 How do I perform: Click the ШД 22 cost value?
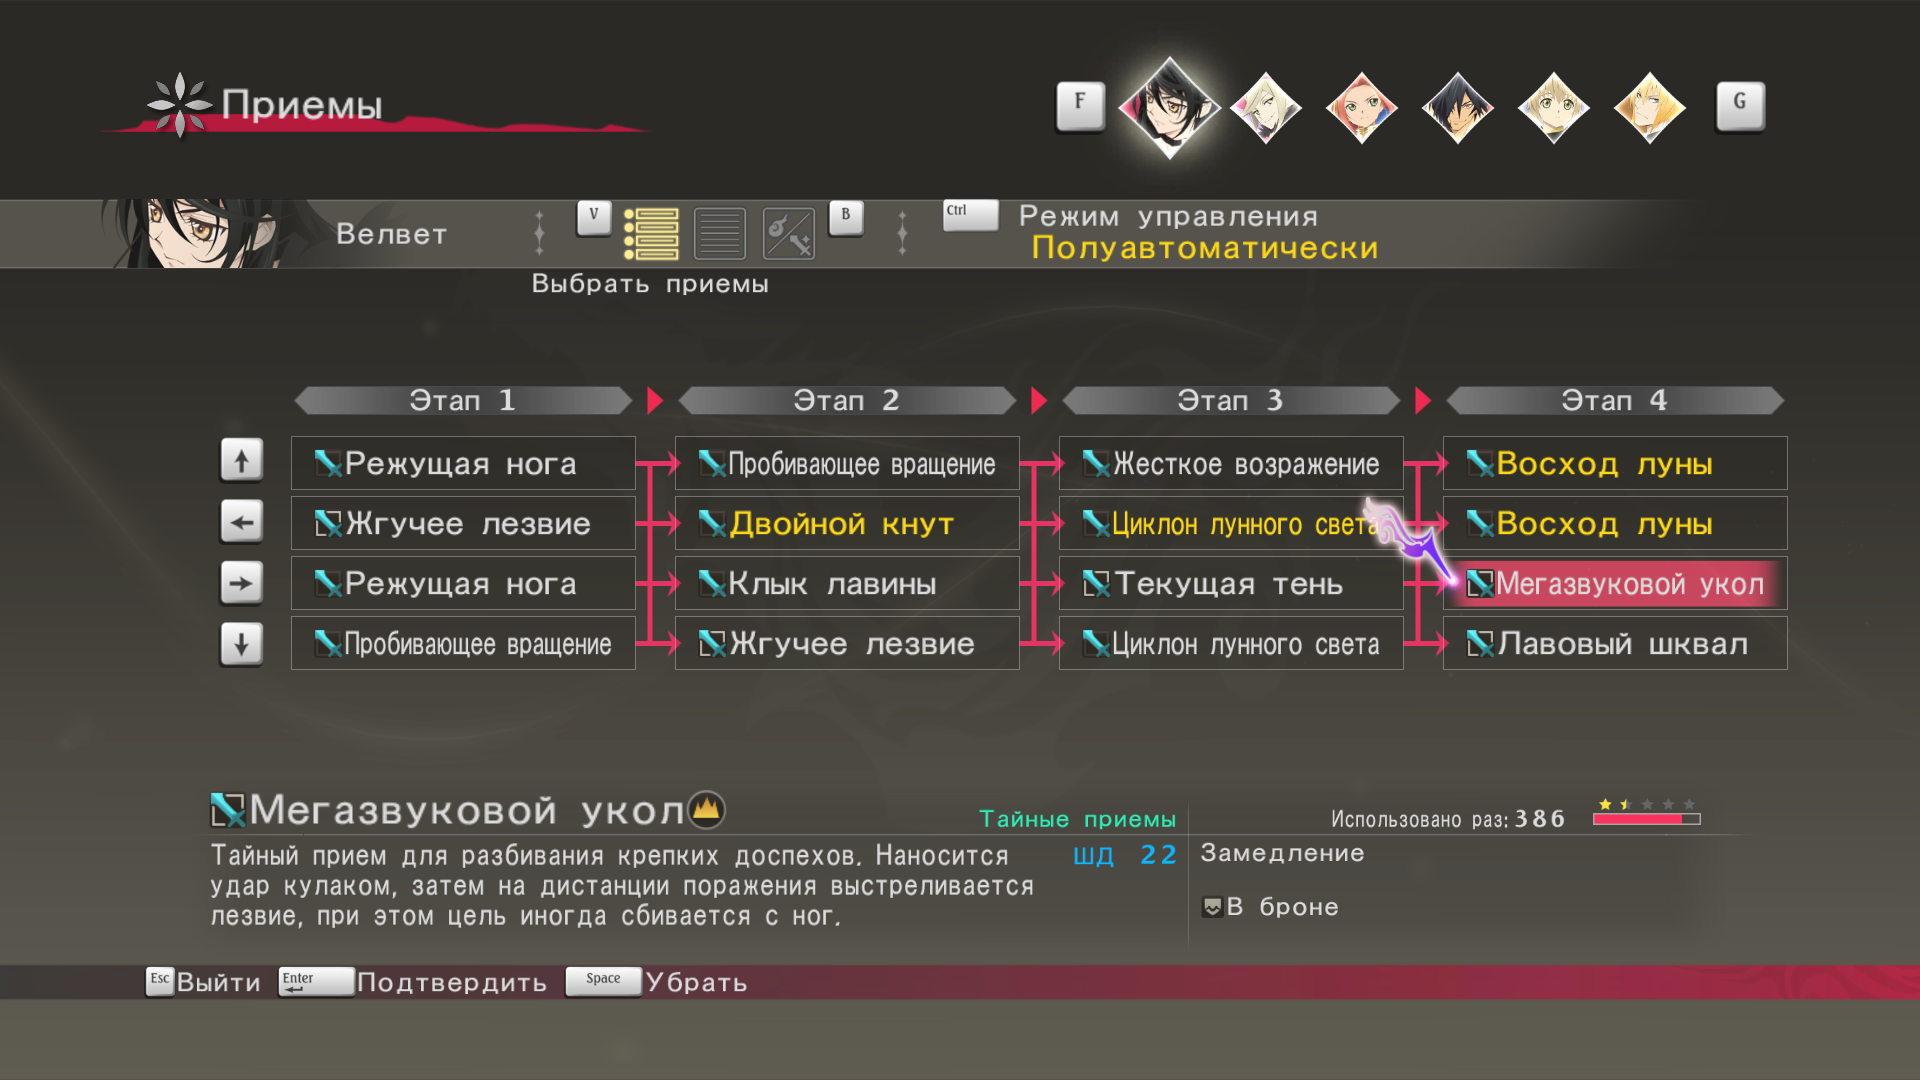click(x=1125, y=855)
